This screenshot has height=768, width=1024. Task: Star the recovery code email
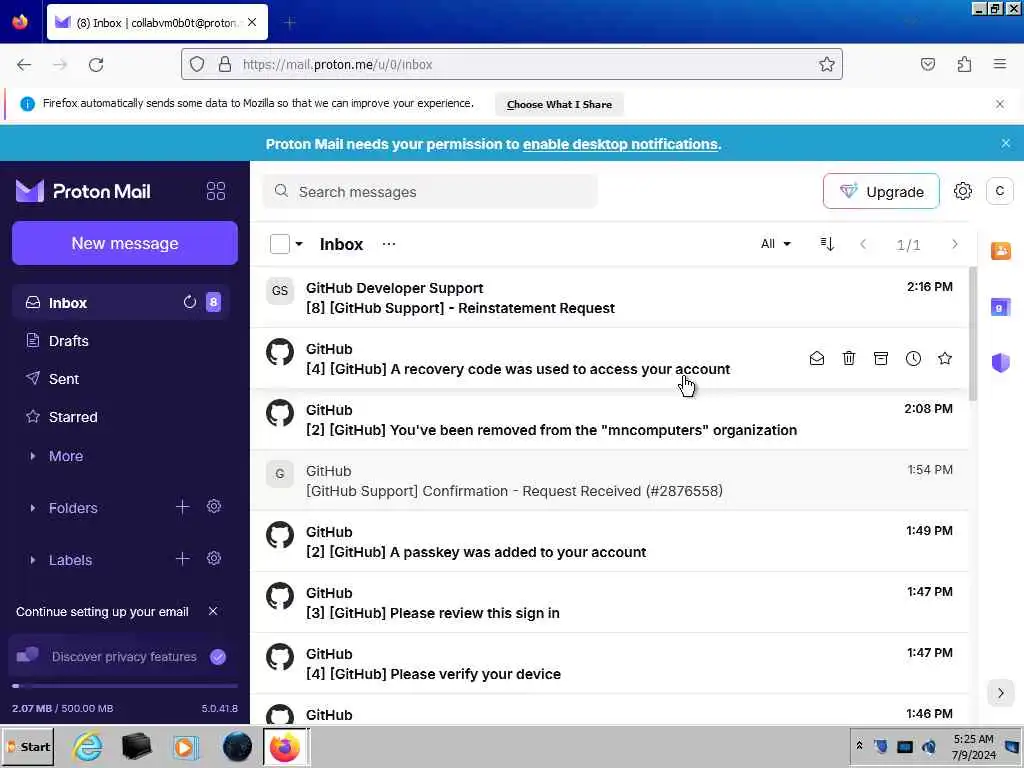pos(945,359)
